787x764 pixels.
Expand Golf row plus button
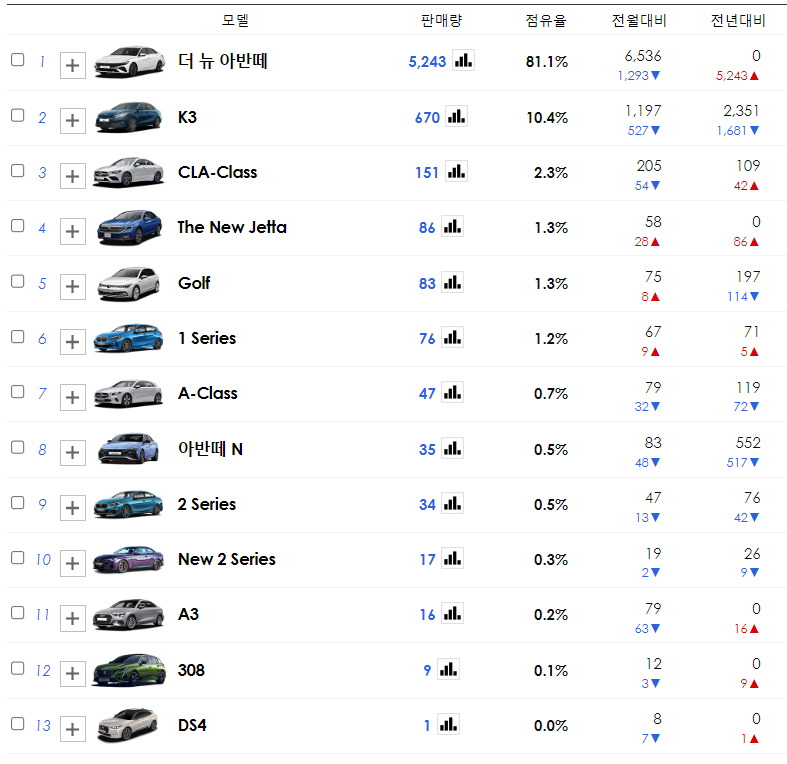coord(73,287)
